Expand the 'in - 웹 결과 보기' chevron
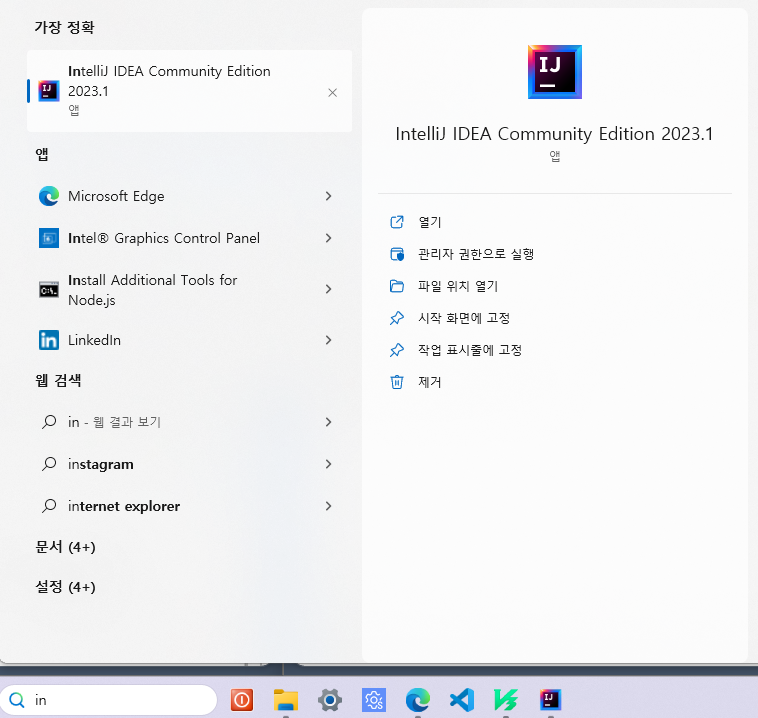Screen dimensions: 758x718 click(x=328, y=422)
